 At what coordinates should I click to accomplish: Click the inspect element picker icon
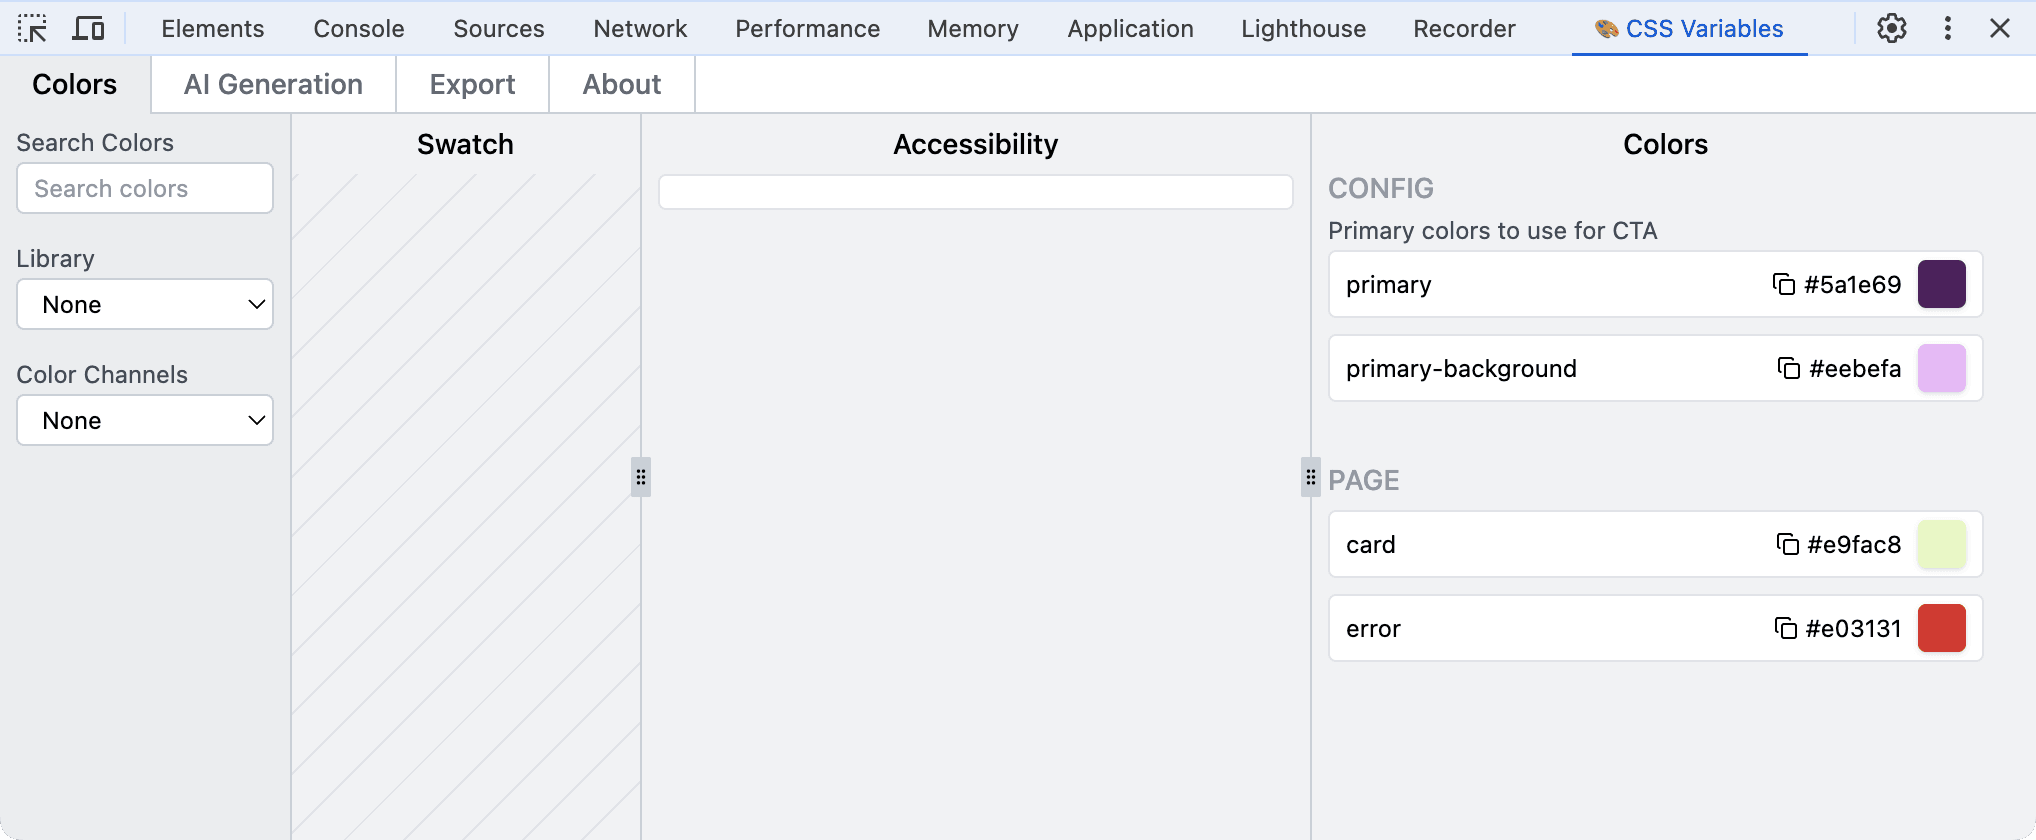point(32,28)
